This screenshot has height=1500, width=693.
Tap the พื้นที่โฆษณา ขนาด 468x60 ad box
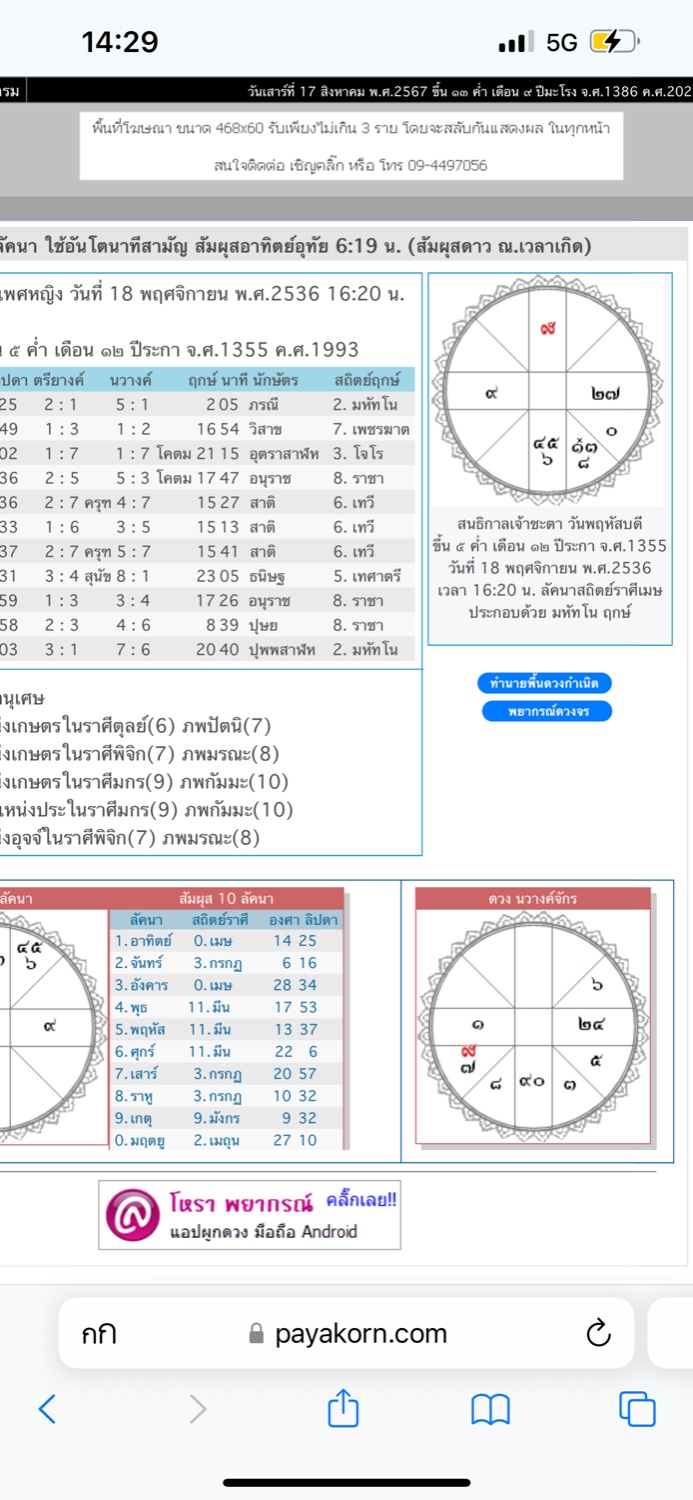350,146
